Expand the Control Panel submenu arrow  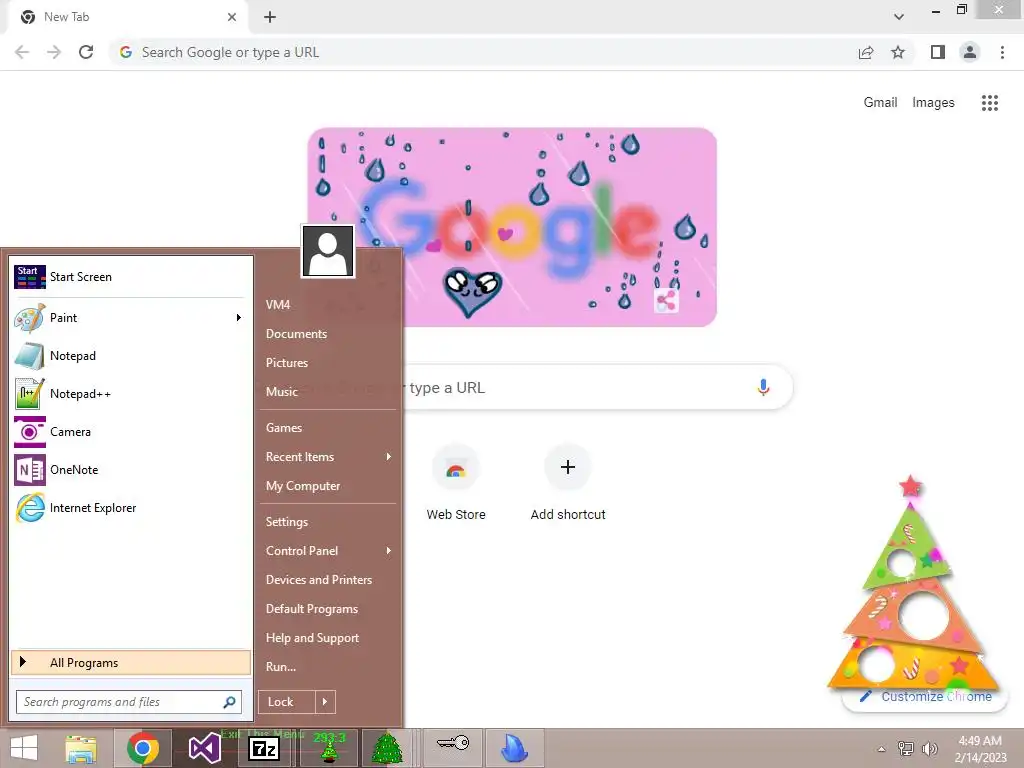click(389, 551)
